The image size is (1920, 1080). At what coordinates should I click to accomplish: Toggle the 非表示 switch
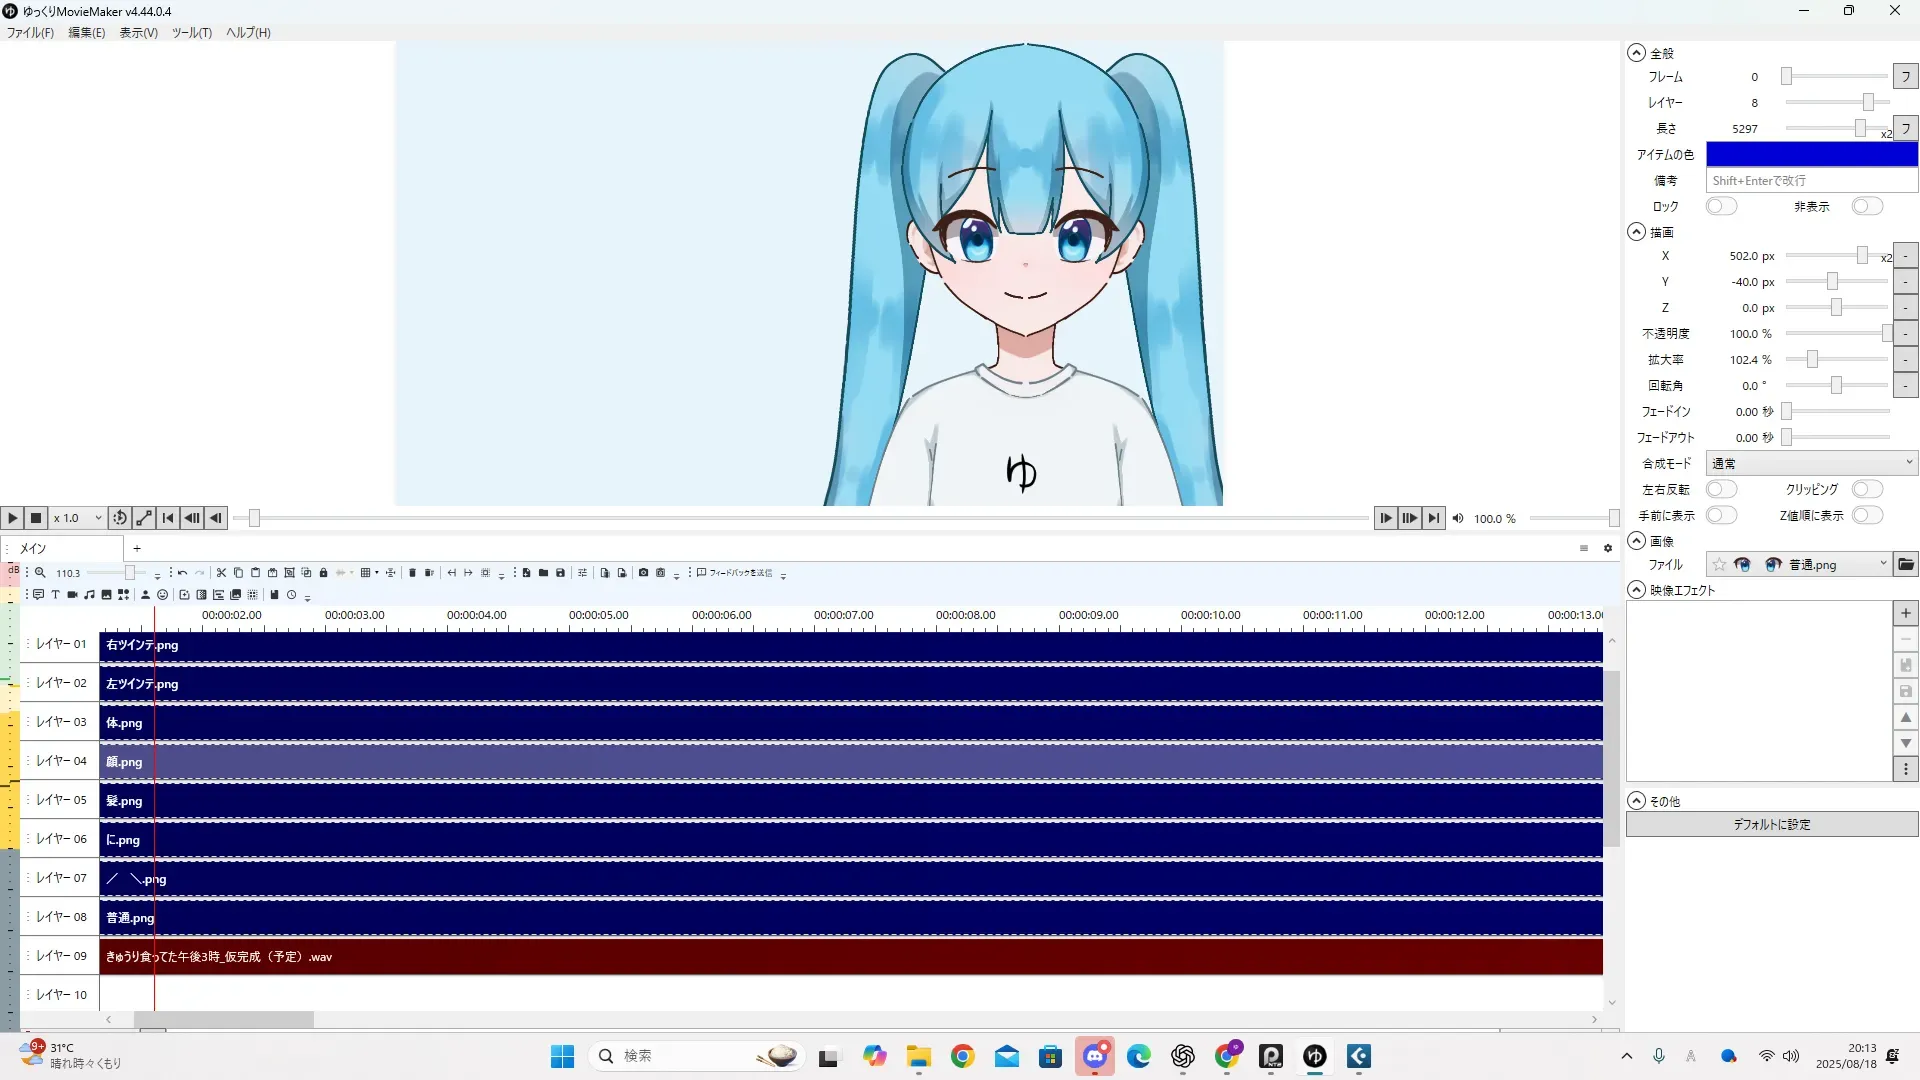(x=1866, y=206)
